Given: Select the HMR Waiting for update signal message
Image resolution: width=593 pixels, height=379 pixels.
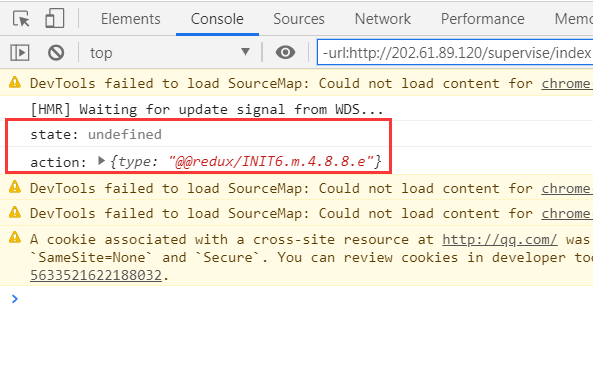Looking at the screenshot, I should [x=207, y=109].
